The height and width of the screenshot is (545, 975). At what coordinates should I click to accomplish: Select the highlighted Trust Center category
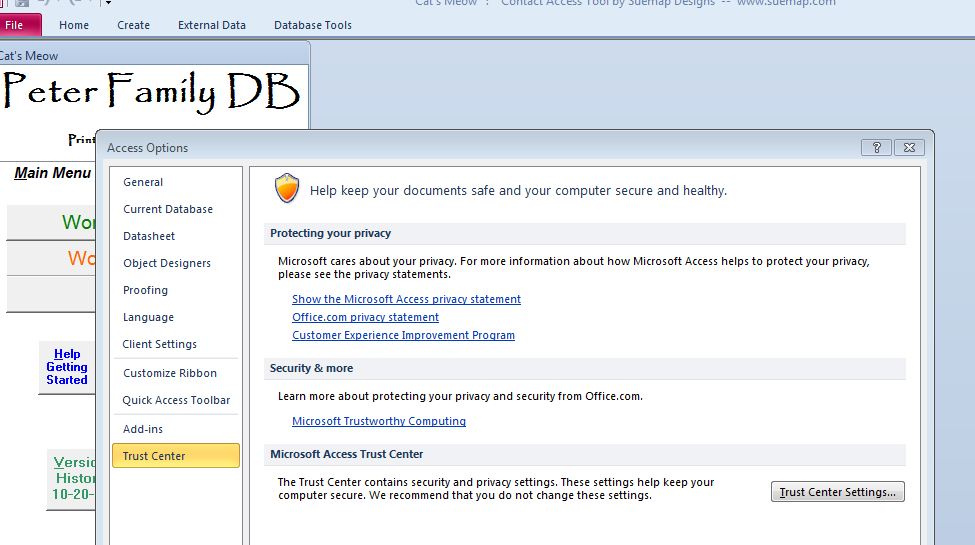176,455
